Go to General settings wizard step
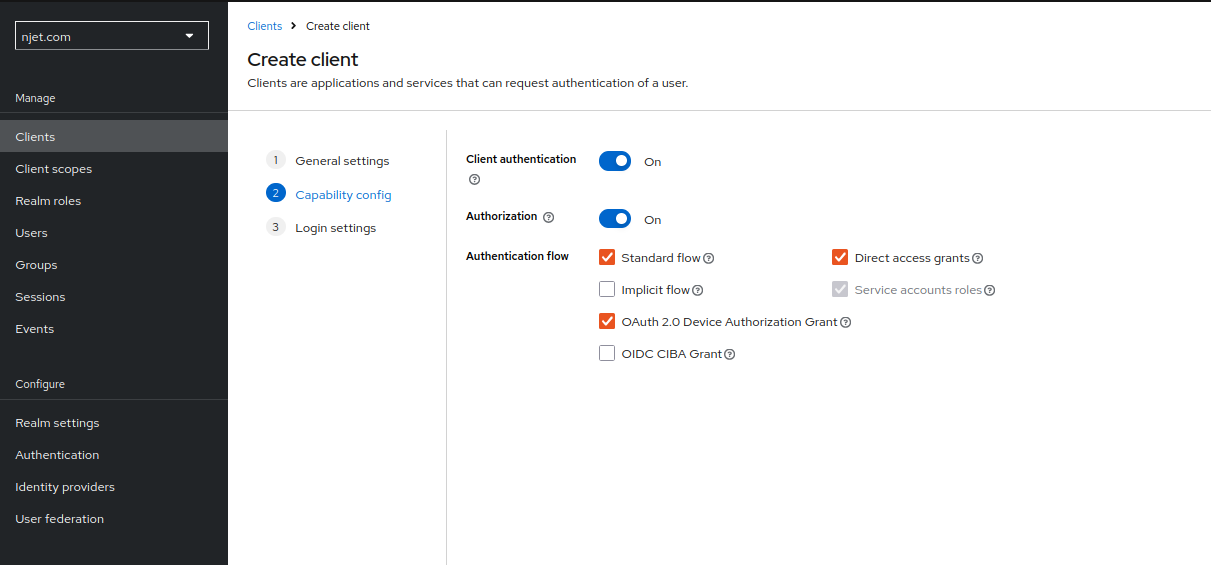This screenshot has height=565, width=1211. point(342,161)
